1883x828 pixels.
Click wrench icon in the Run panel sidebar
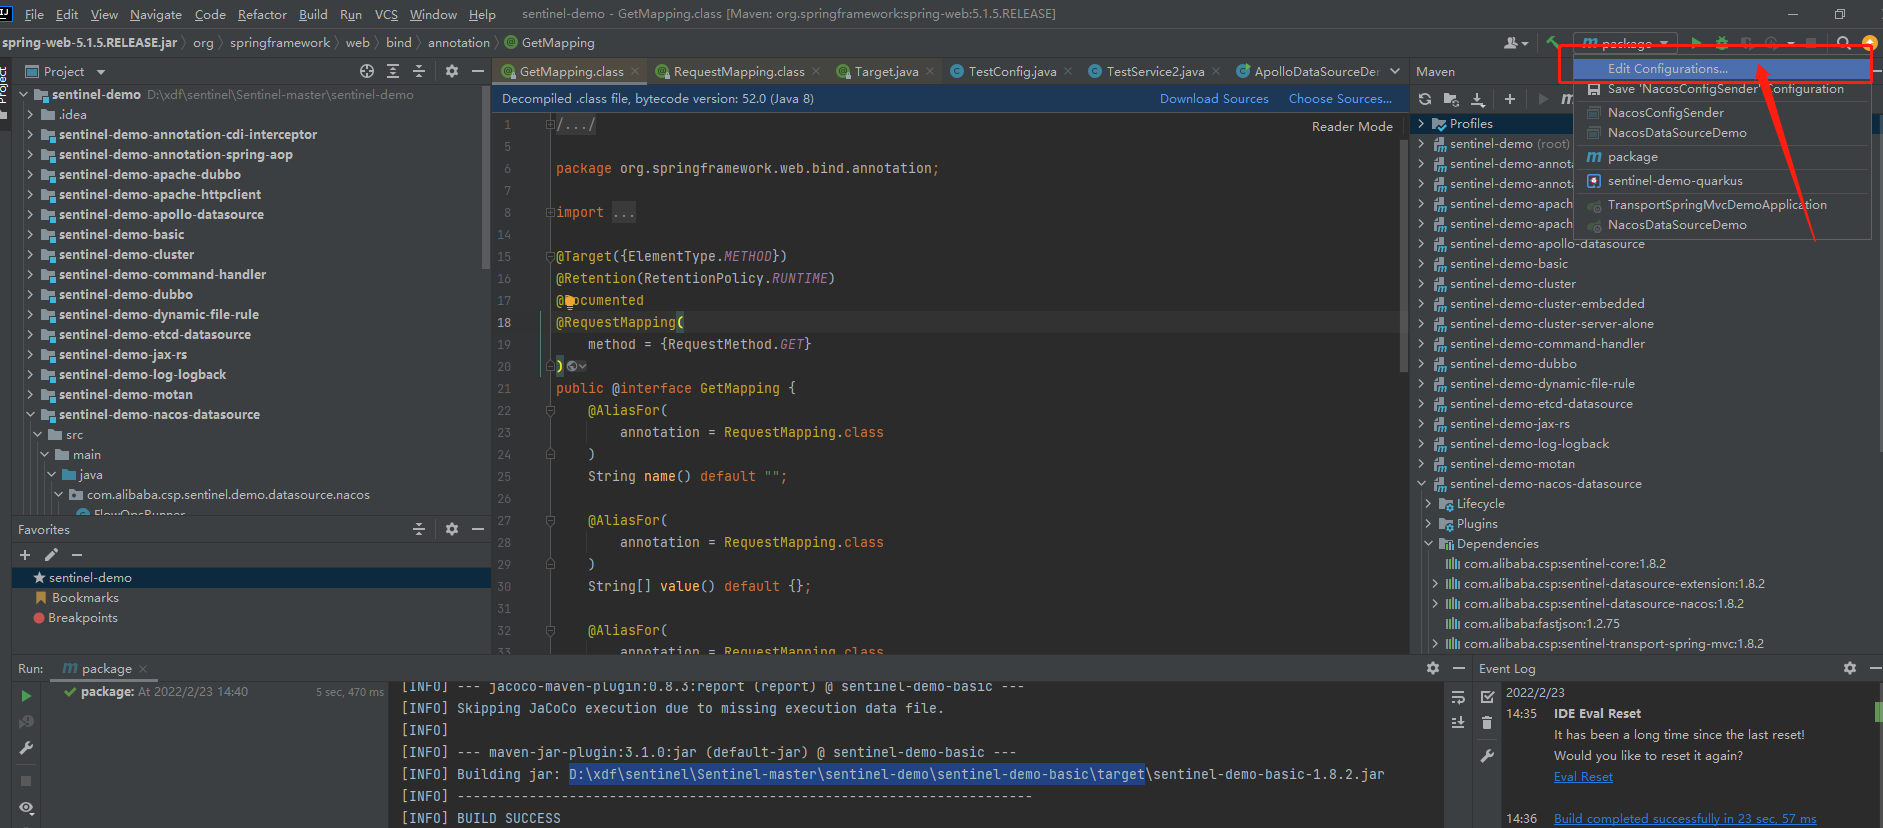(26, 748)
